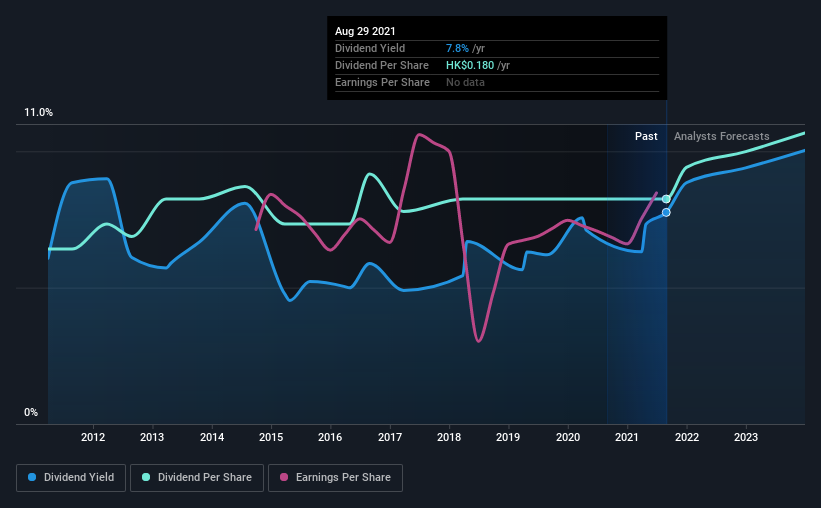Click the 7.8% dividend yield value in tooltip
Image resolution: width=821 pixels, height=508 pixels.
(x=457, y=48)
